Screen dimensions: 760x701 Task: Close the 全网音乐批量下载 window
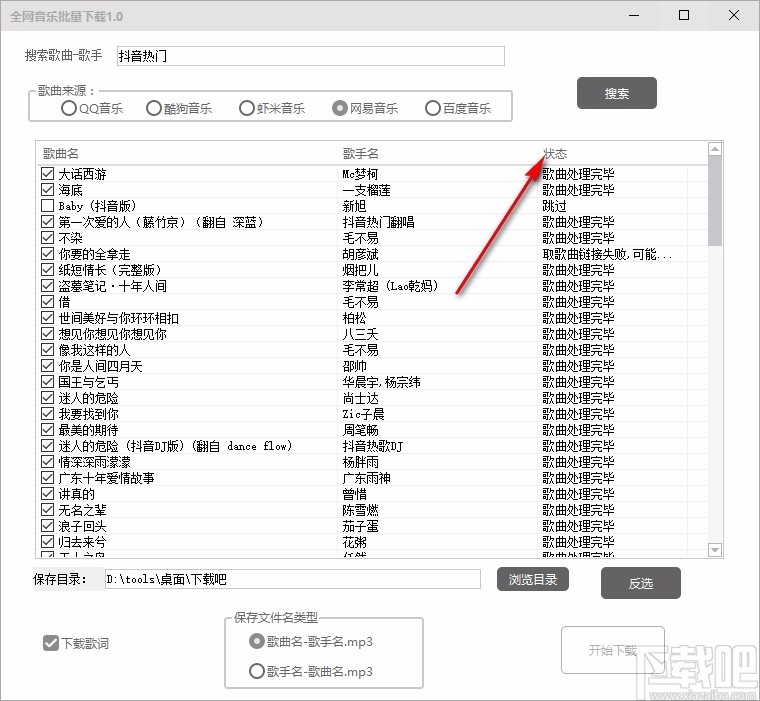click(x=733, y=16)
